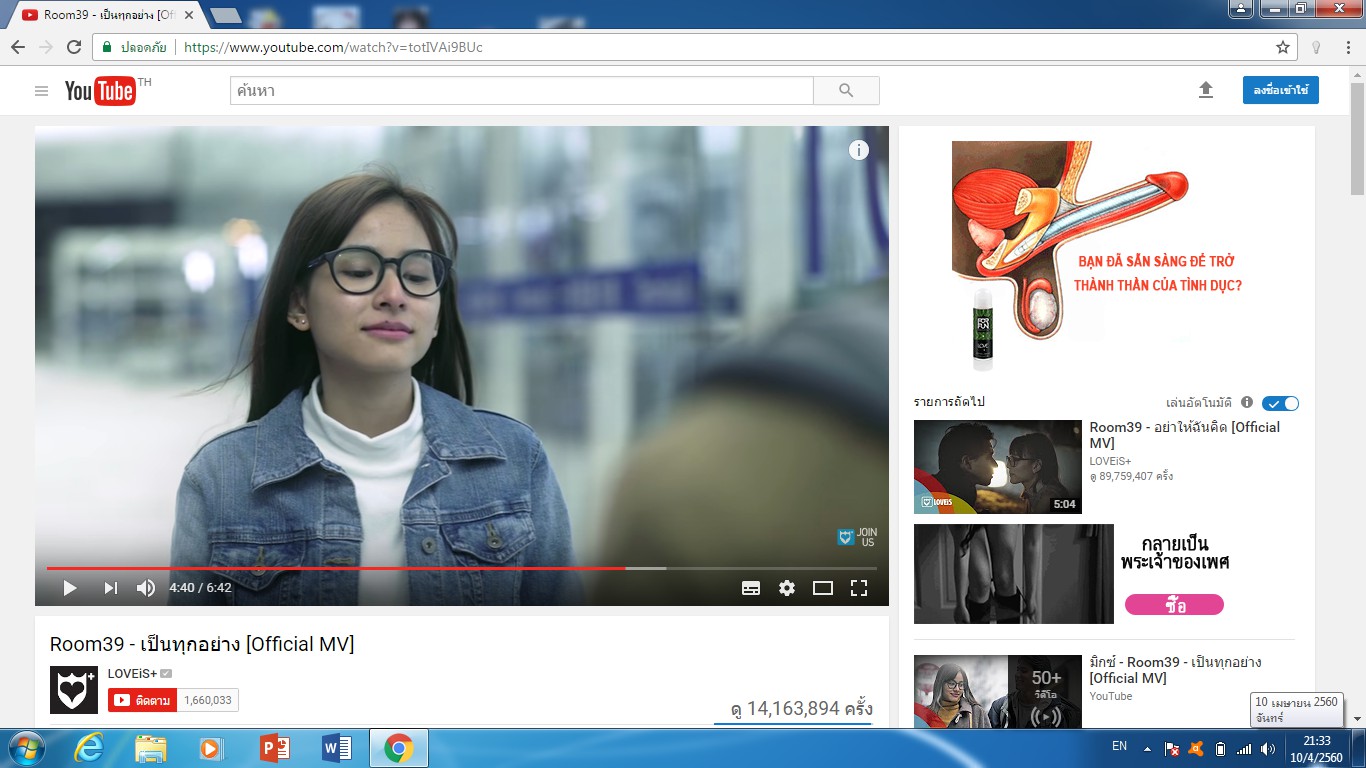Click the system tray volume icon
The image size is (1366, 768).
pyautogui.click(x=1268, y=748)
